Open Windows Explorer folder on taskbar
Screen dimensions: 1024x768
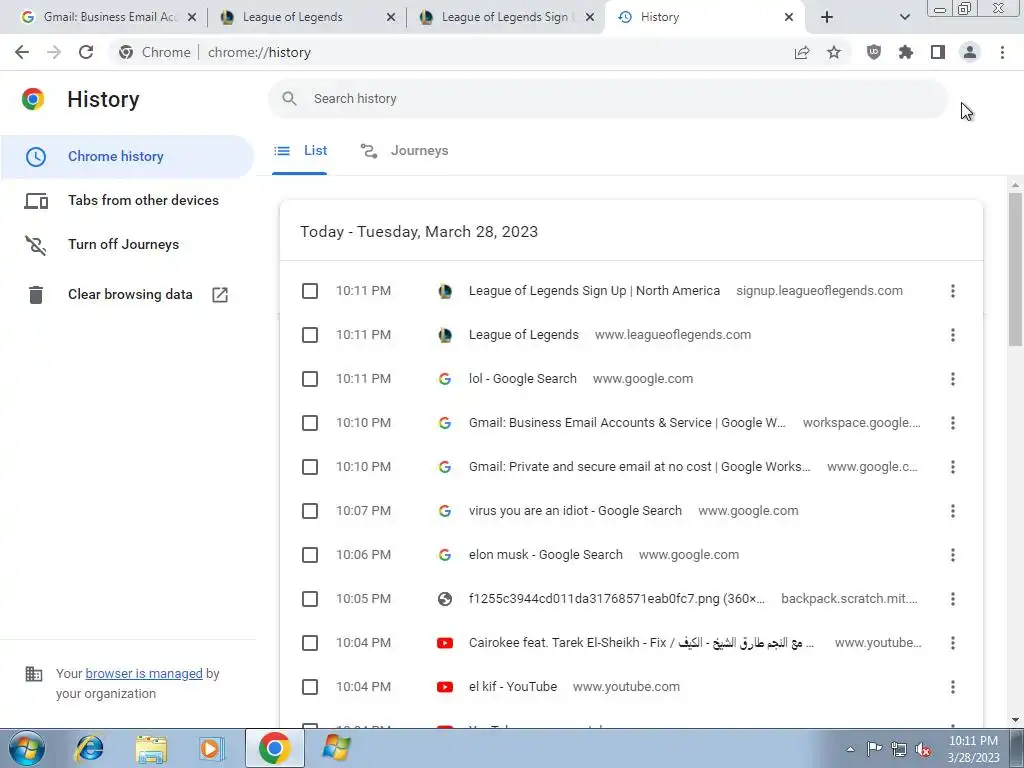(151, 748)
